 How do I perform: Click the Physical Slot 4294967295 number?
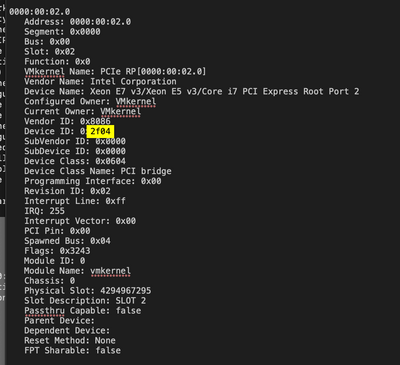pos(126,291)
